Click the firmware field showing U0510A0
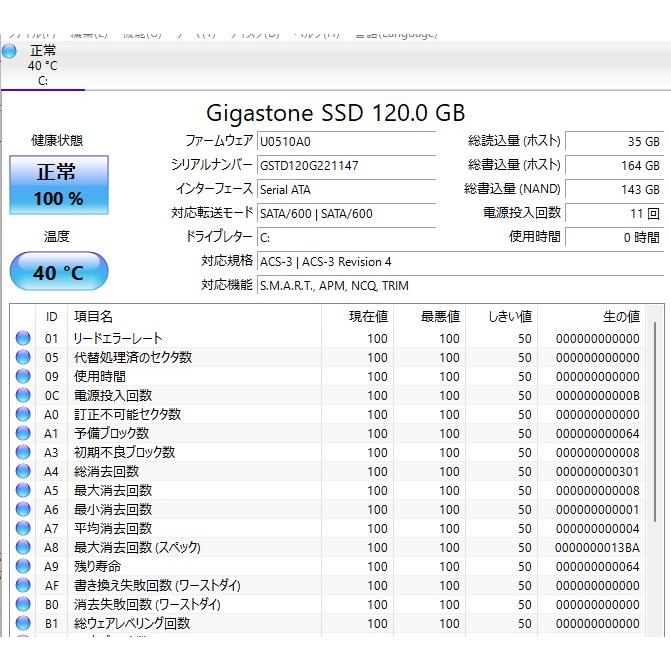Image resolution: width=671 pixels, height=671 pixels. point(345,141)
